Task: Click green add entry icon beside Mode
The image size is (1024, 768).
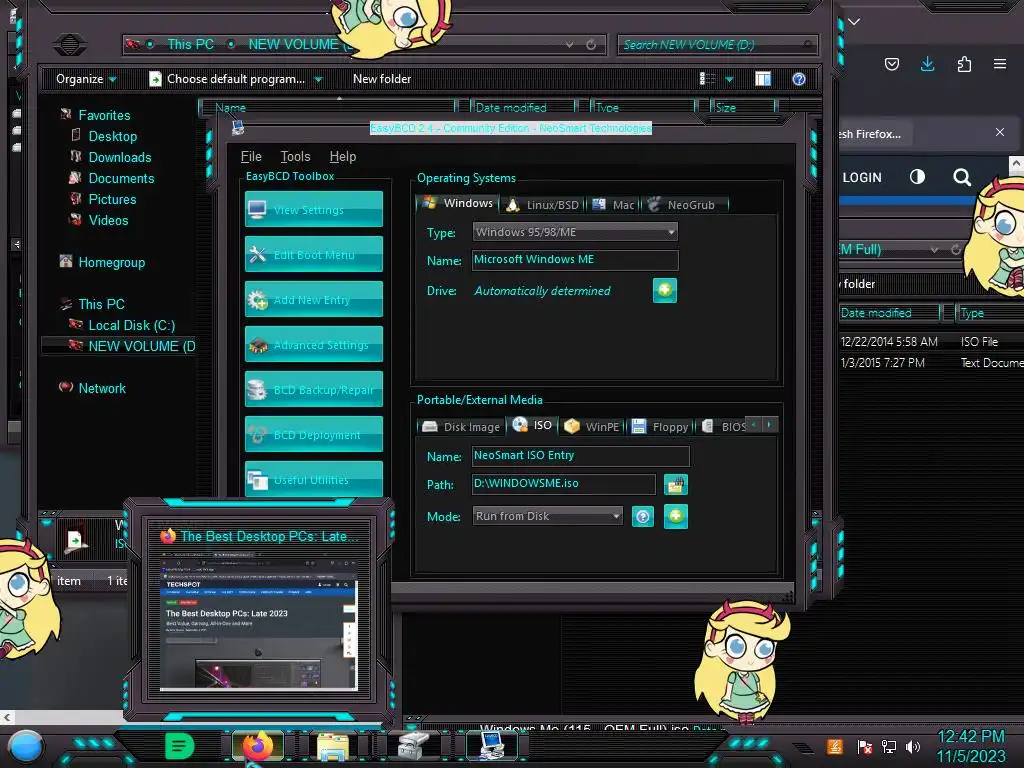Action: pyautogui.click(x=676, y=517)
